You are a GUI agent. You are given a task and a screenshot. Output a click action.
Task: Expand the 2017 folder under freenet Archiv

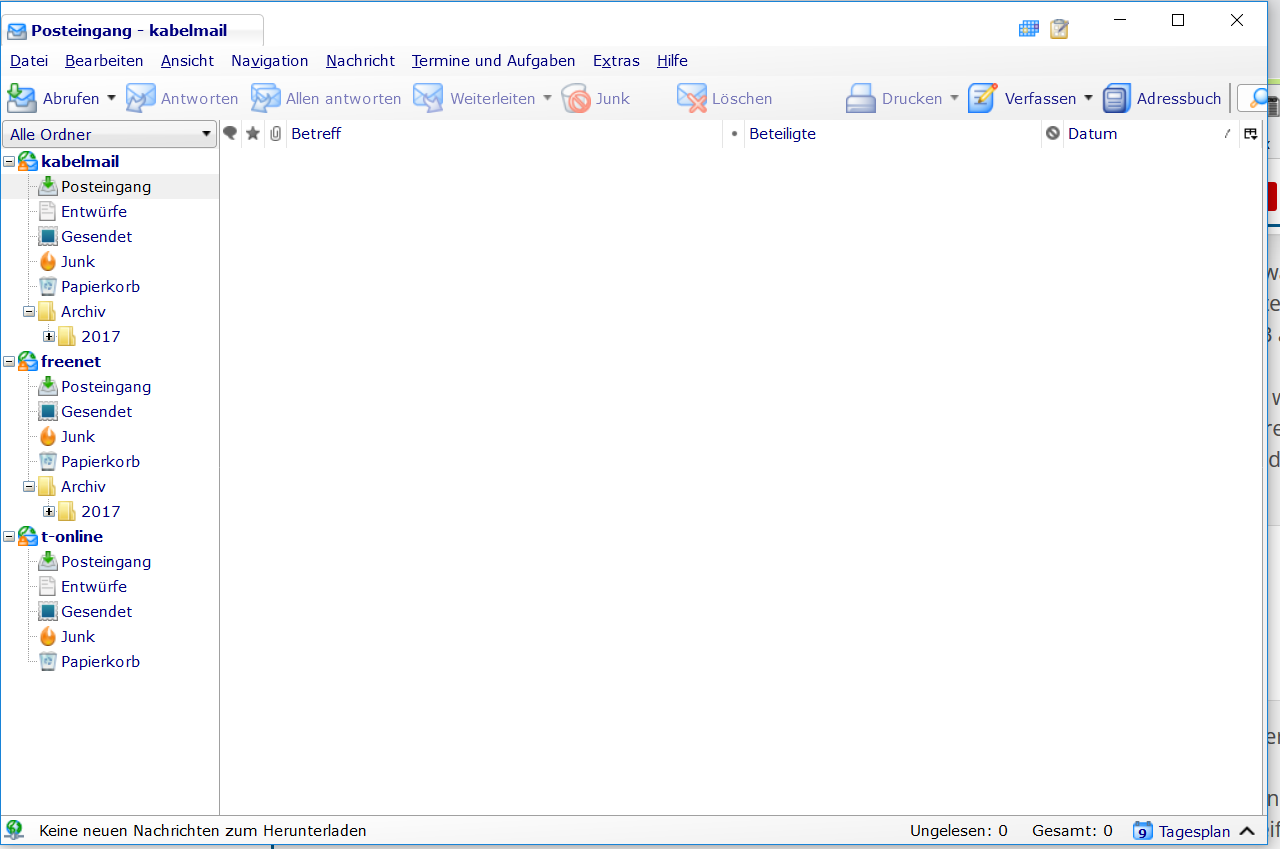48,512
